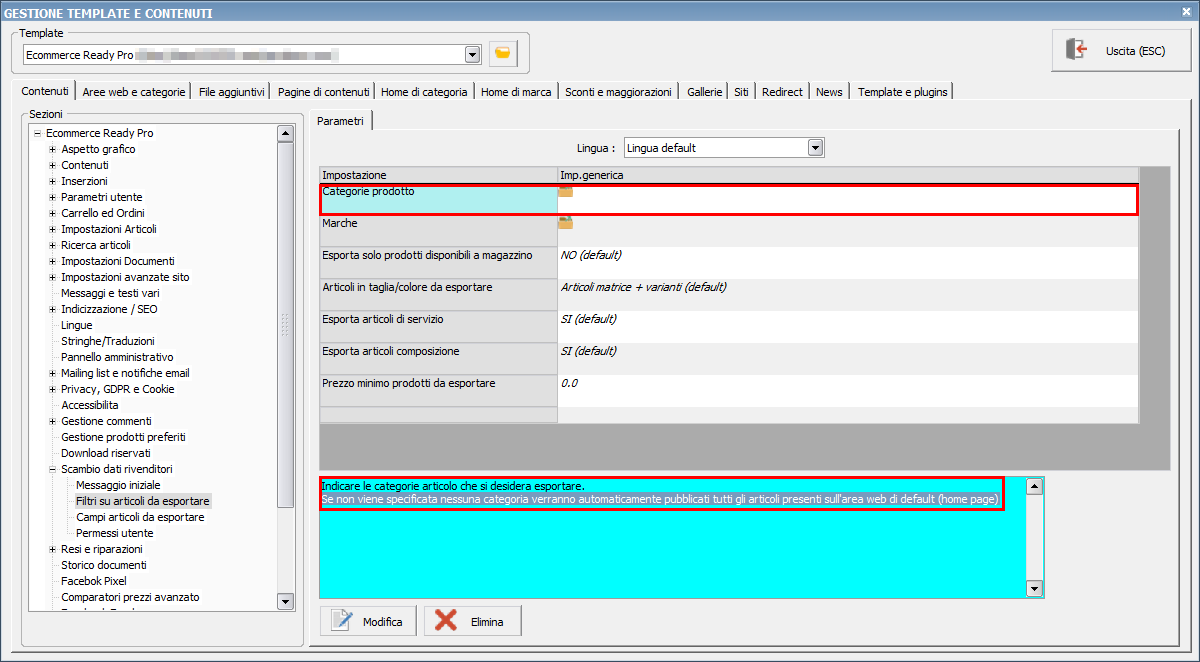Close the Gestione Template window
Image resolution: width=1200 pixels, height=662 pixels.
tap(1187, 12)
